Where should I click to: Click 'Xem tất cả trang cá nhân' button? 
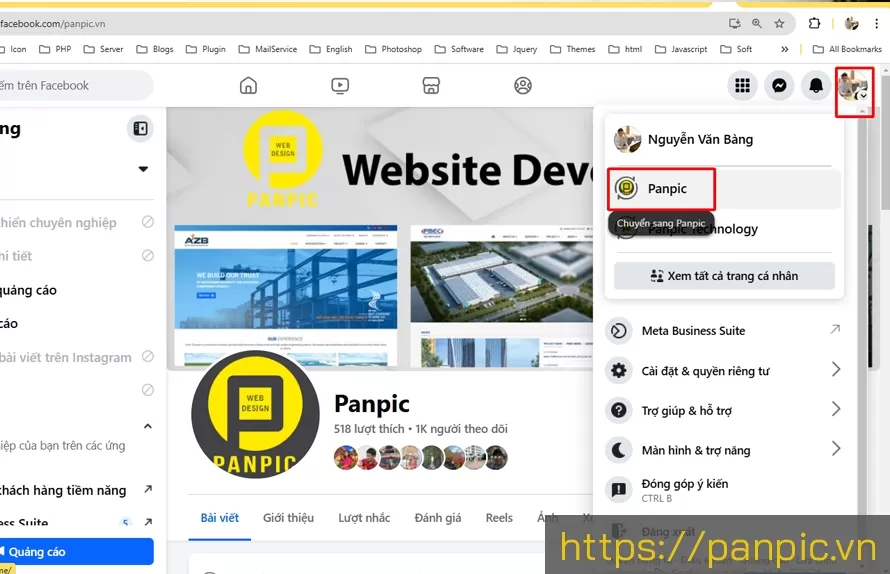tap(724, 276)
